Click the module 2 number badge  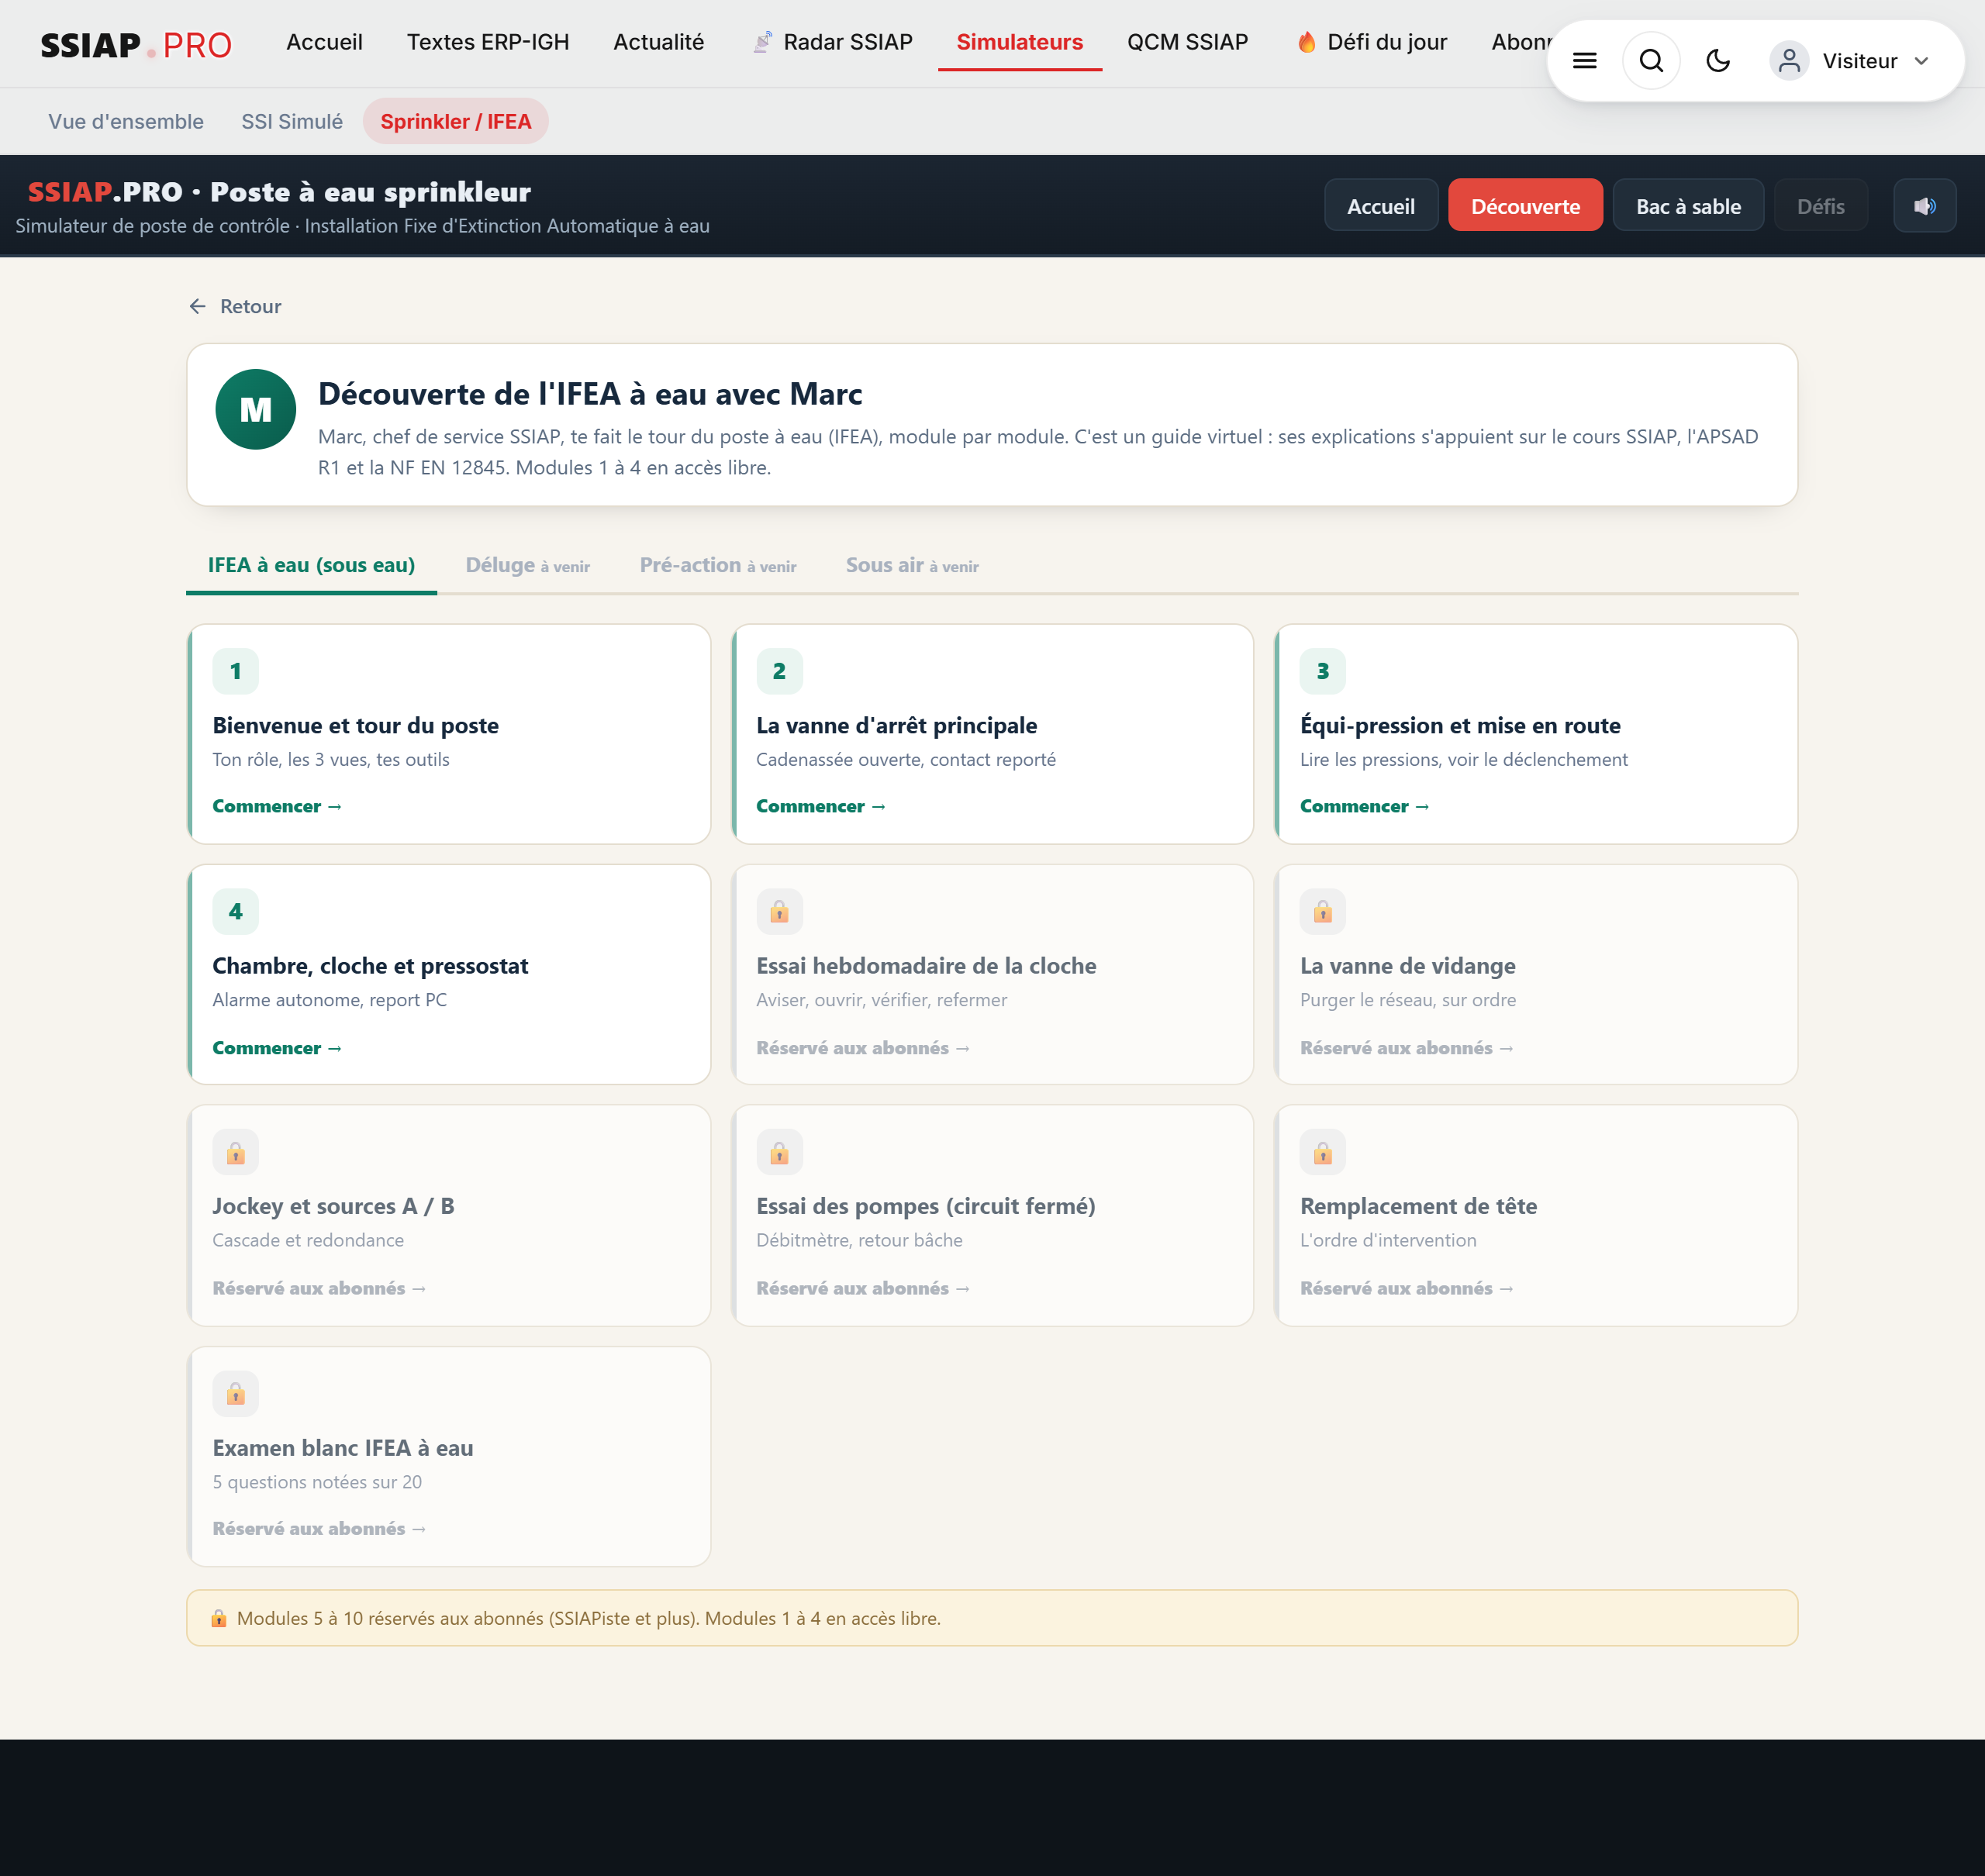pos(779,671)
